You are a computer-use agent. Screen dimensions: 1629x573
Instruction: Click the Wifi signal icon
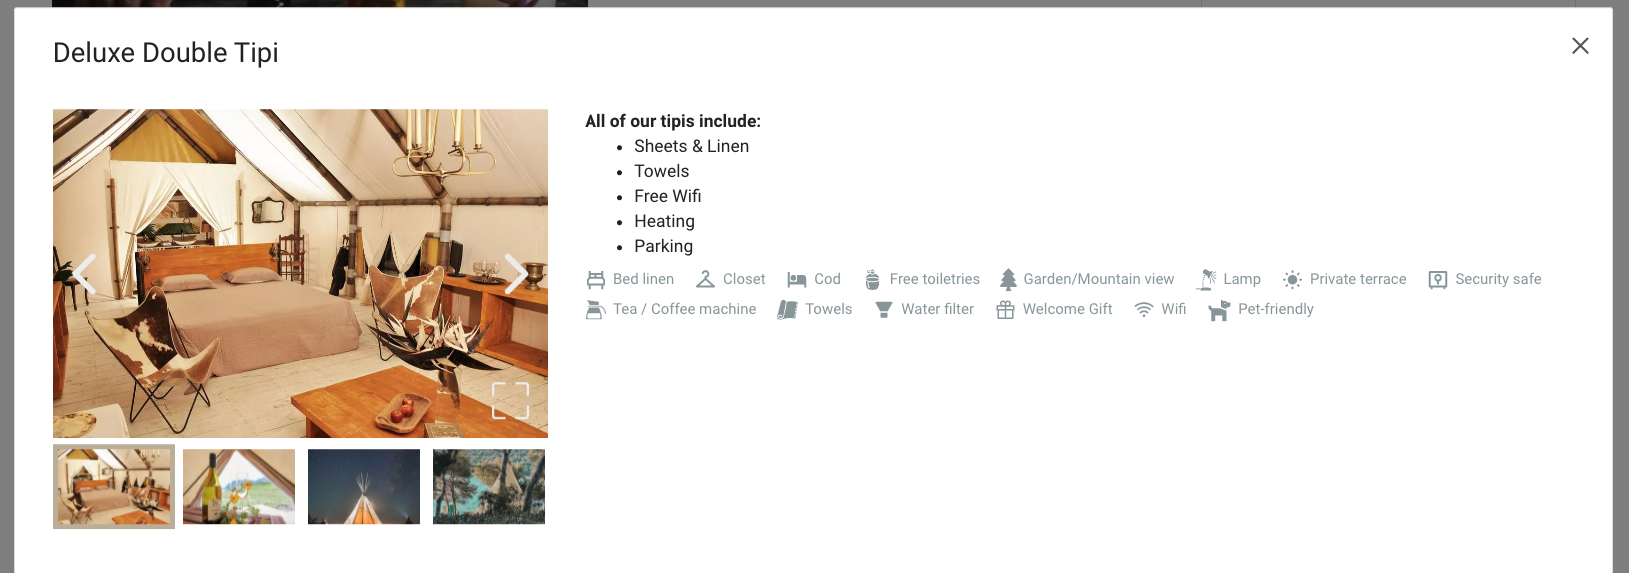(1144, 310)
